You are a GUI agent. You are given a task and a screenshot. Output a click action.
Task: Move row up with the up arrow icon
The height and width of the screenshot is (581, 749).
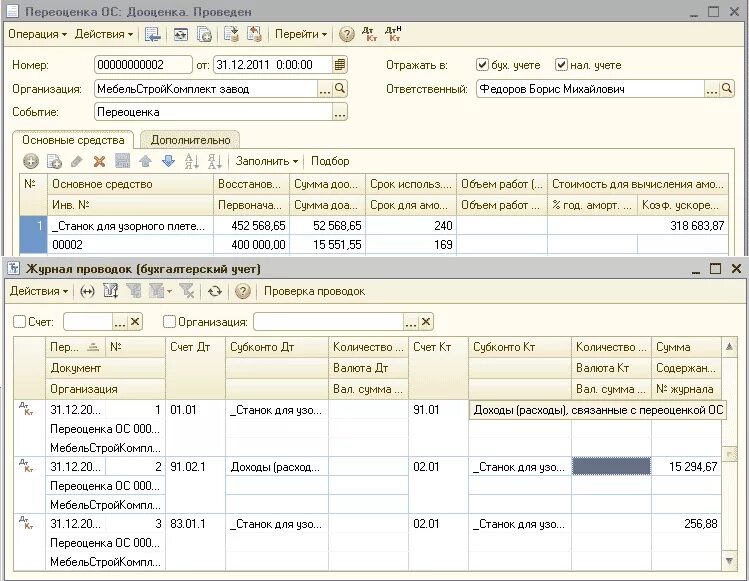coord(145,161)
